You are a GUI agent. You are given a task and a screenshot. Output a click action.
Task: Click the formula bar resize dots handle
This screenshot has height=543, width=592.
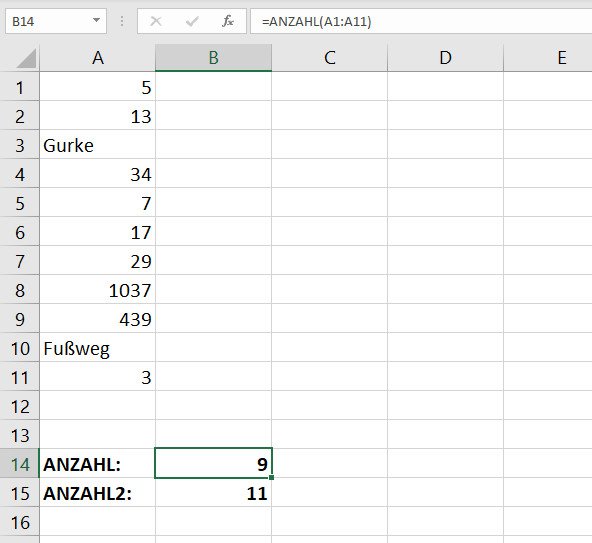tap(122, 21)
